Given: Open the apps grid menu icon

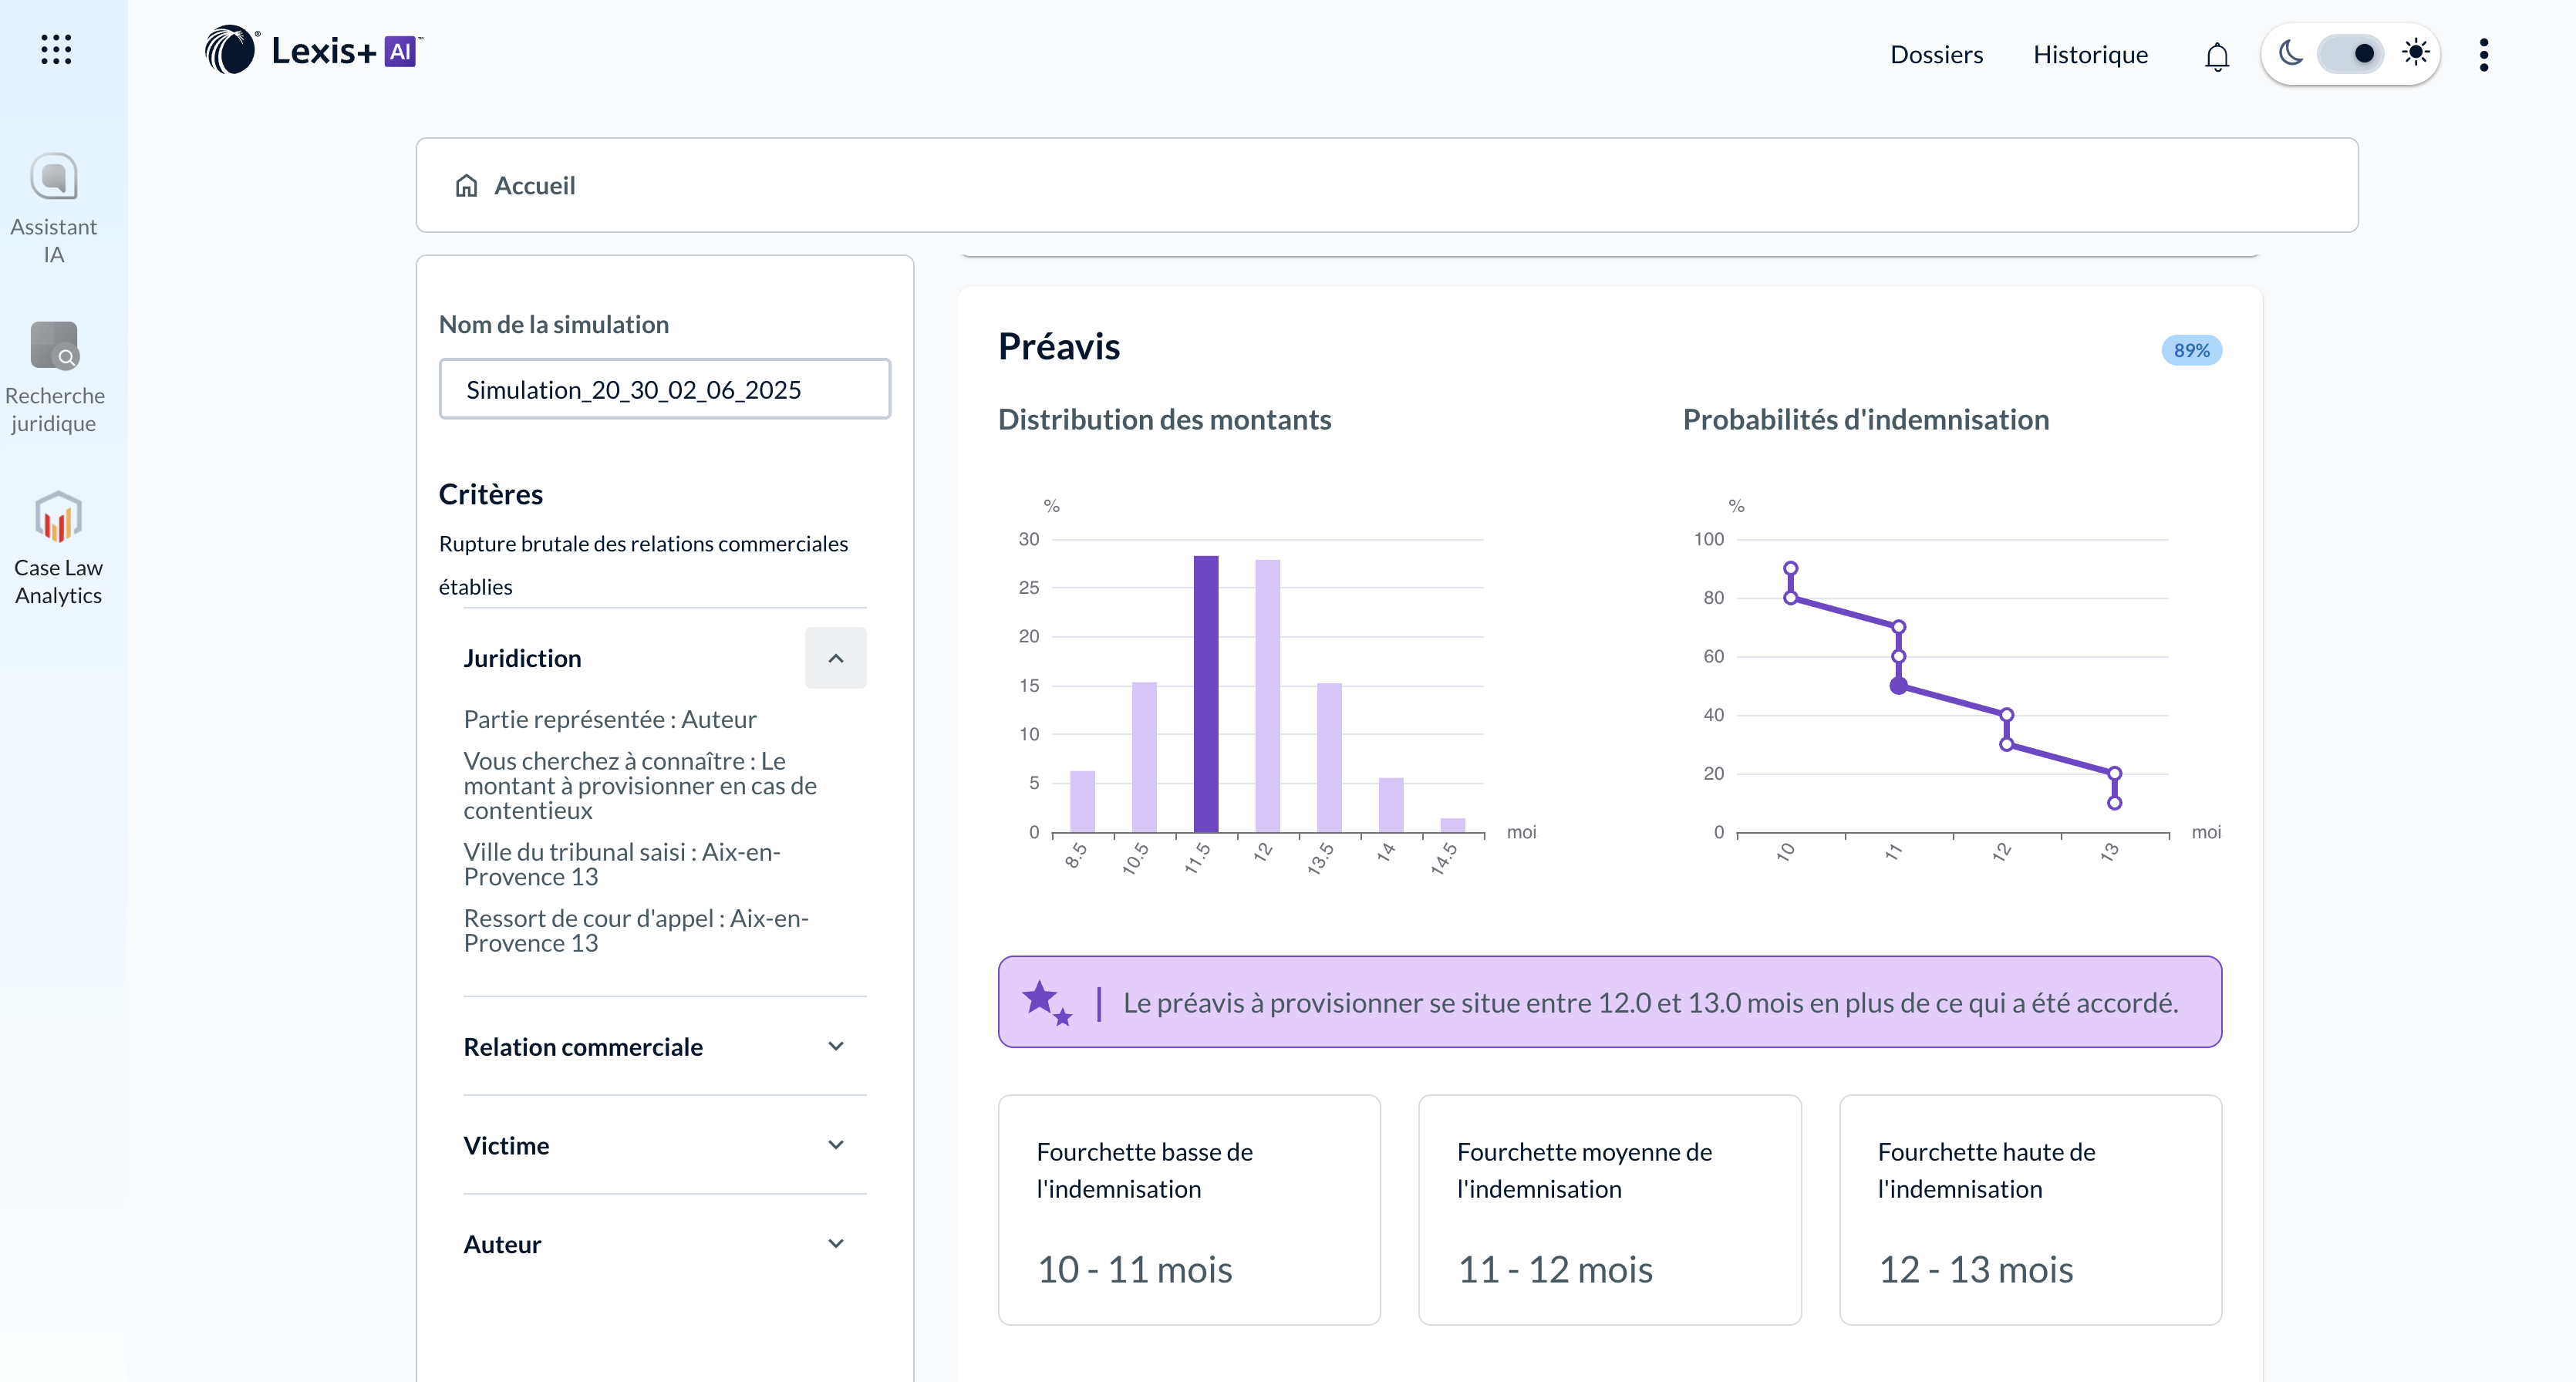Looking at the screenshot, I should pyautogui.click(x=56, y=49).
